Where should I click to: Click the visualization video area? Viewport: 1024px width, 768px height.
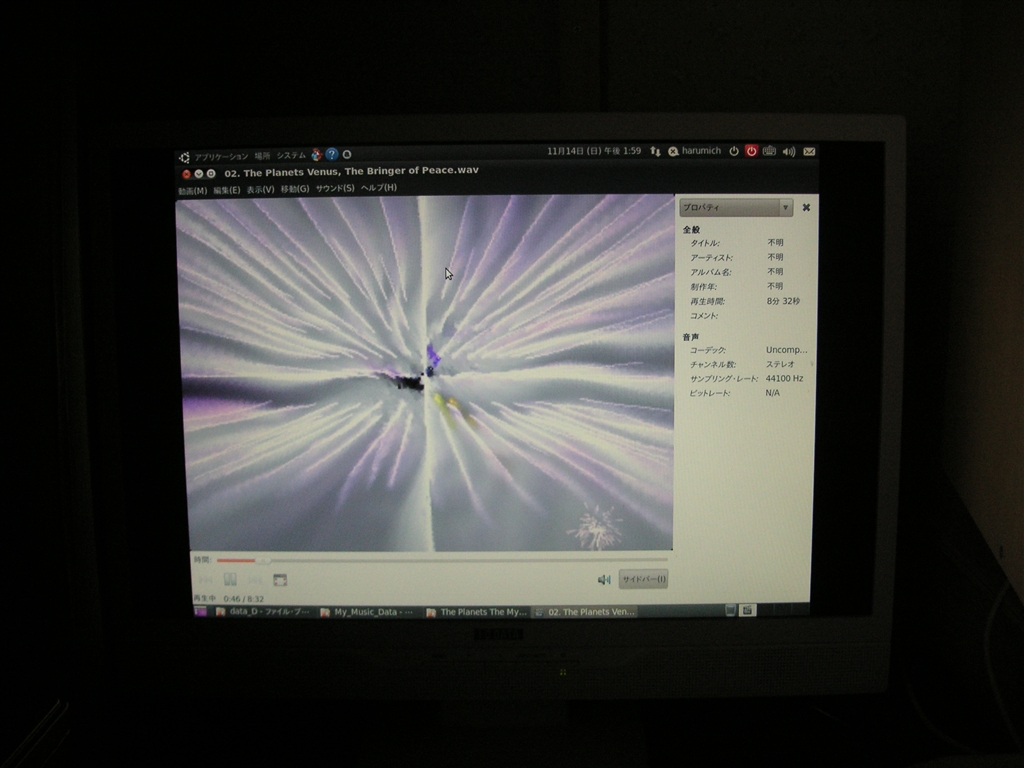pyautogui.click(x=425, y=374)
